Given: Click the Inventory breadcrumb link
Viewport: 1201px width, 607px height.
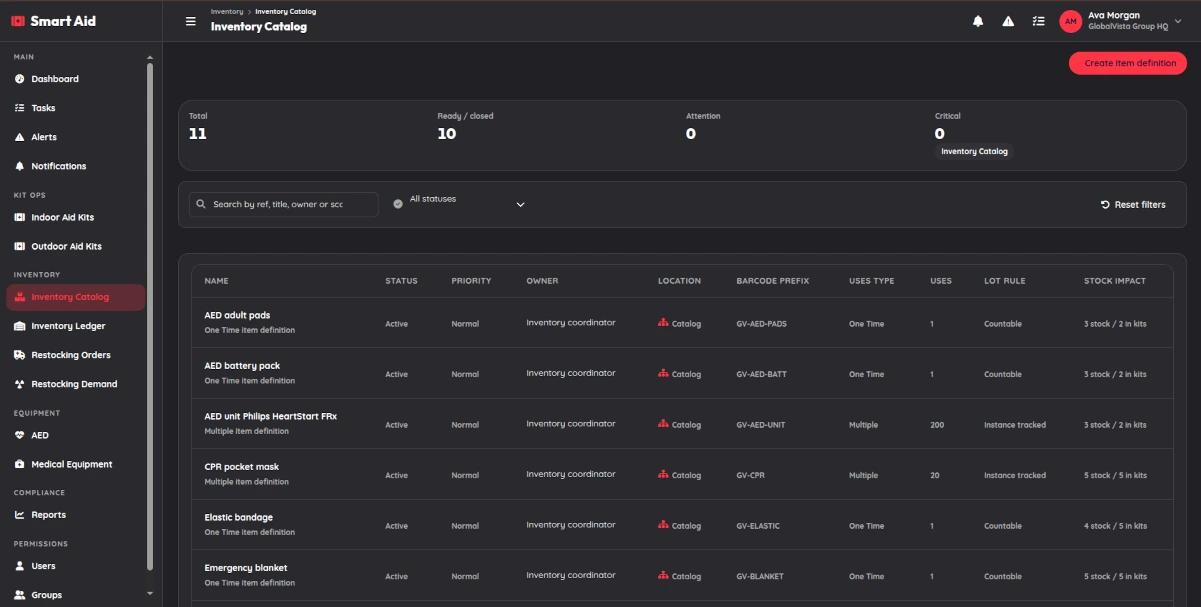Looking at the screenshot, I should pyautogui.click(x=227, y=11).
